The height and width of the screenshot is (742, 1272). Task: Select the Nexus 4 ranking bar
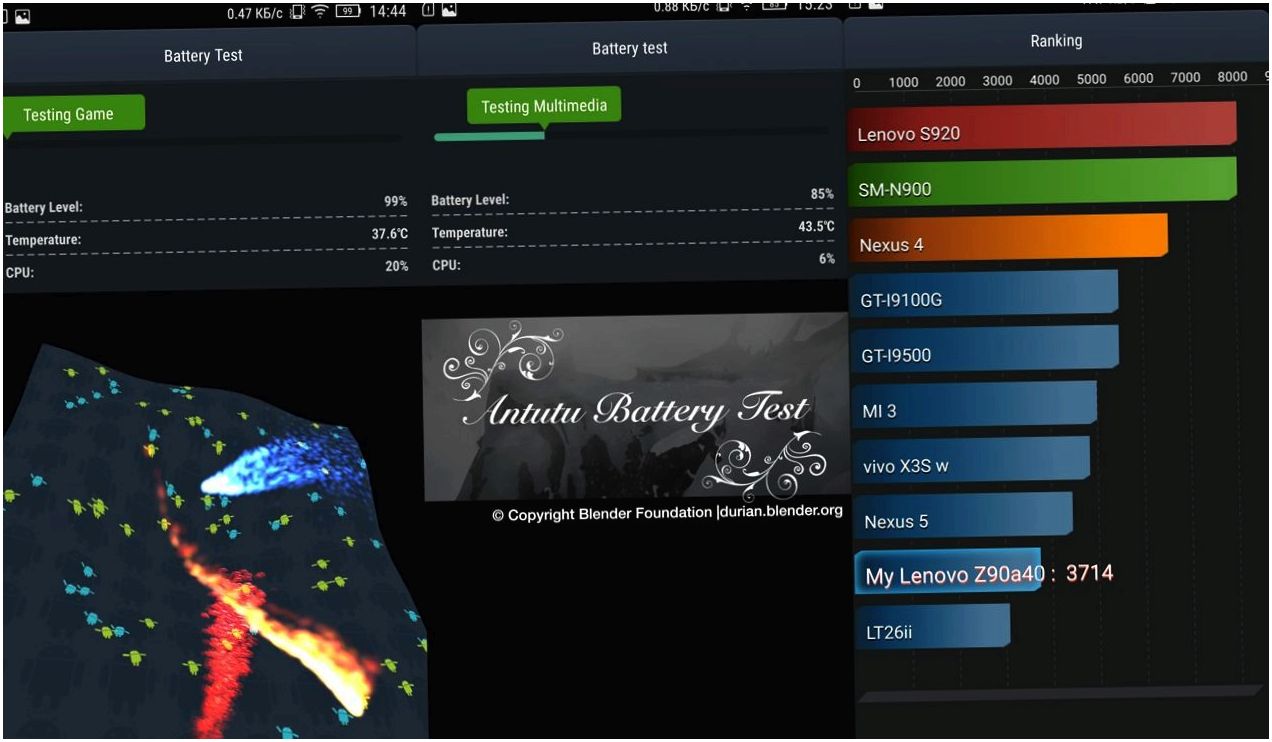[x=1008, y=240]
